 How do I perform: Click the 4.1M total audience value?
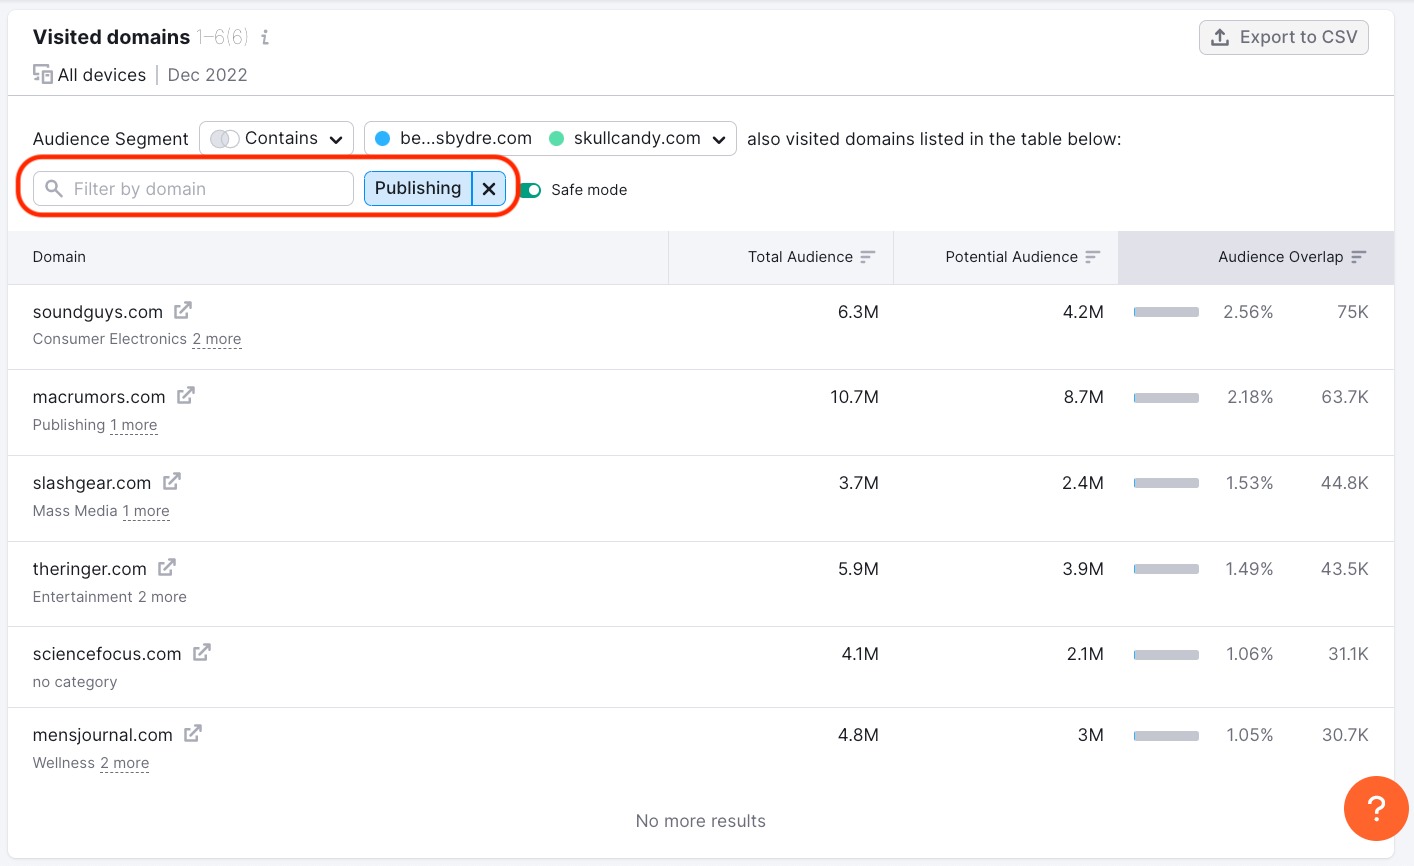pos(860,654)
